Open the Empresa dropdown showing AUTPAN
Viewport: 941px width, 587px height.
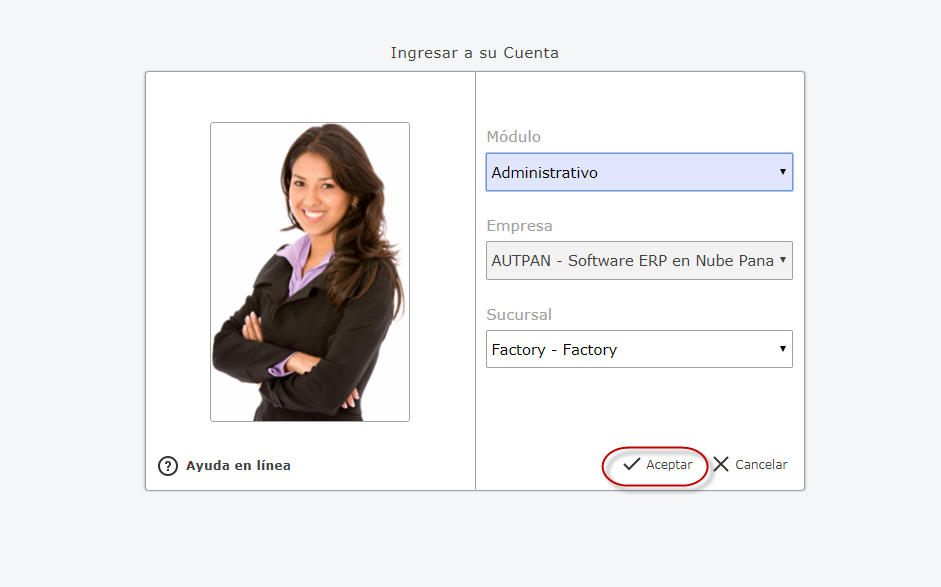[639, 260]
